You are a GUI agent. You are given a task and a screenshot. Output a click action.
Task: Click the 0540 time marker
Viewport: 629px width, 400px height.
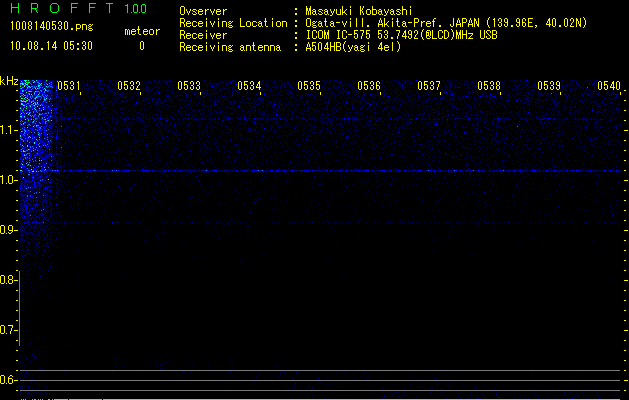pyautogui.click(x=609, y=86)
